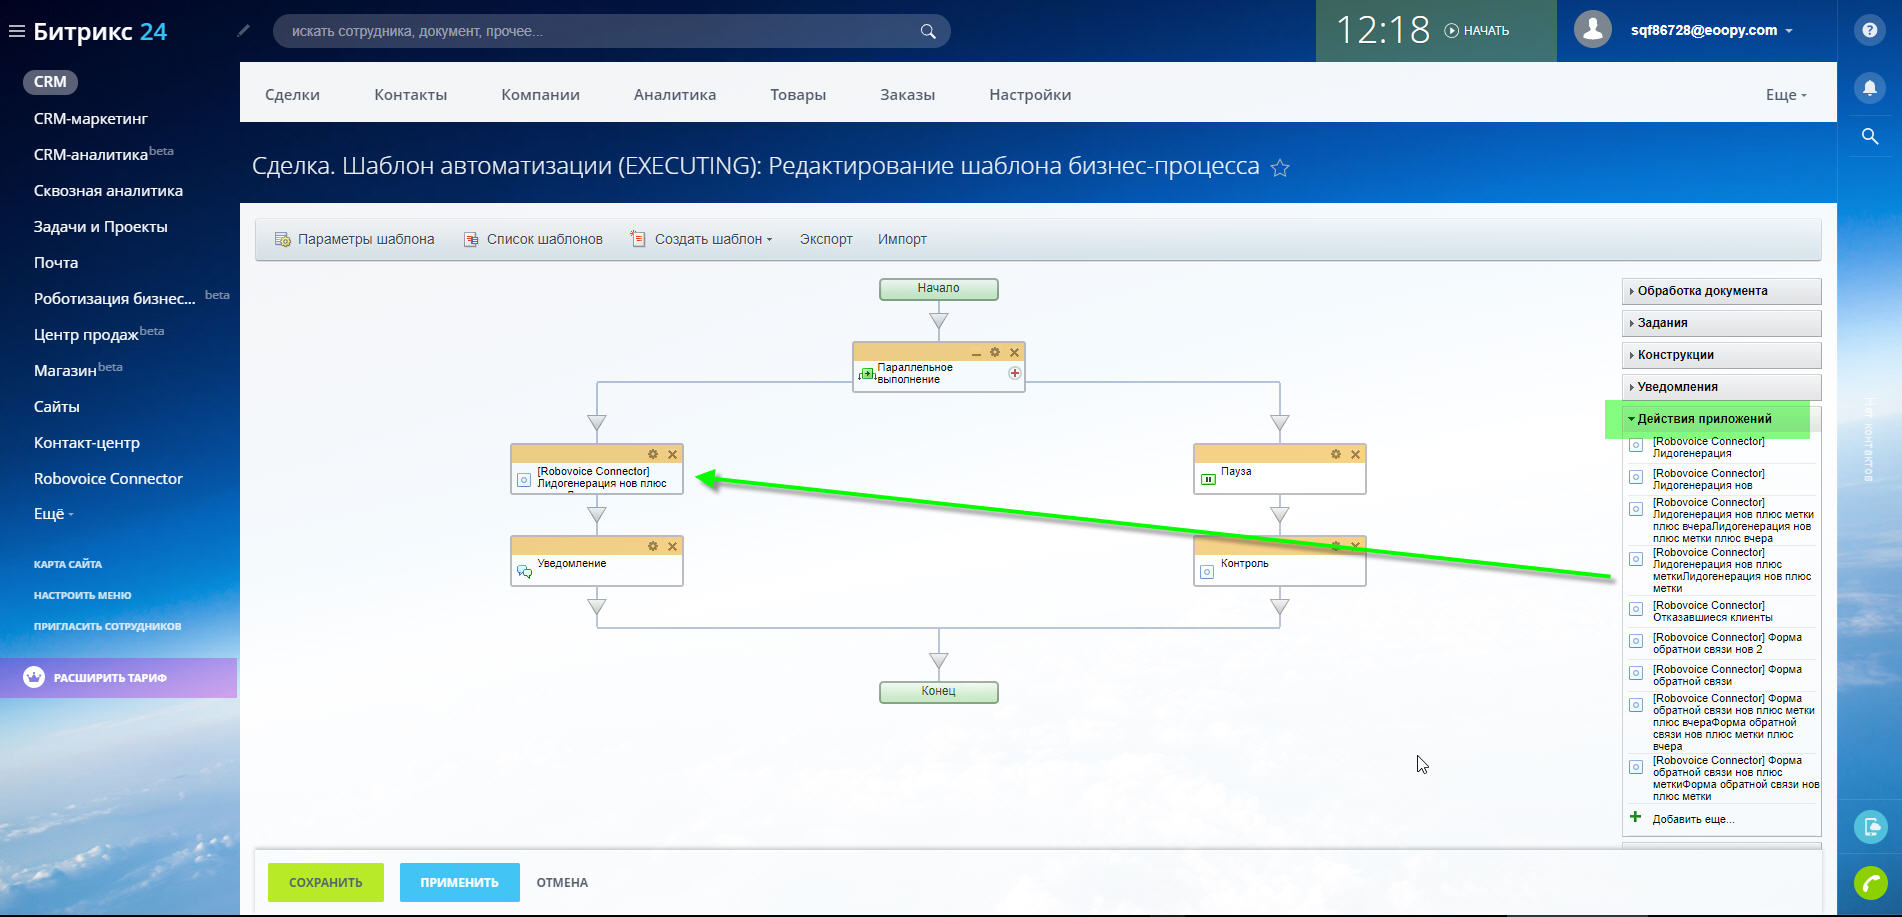Viewport: 1902px width, 917px height.
Task: Start workday with НАЧАТЬ button
Action: [x=1477, y=31]
